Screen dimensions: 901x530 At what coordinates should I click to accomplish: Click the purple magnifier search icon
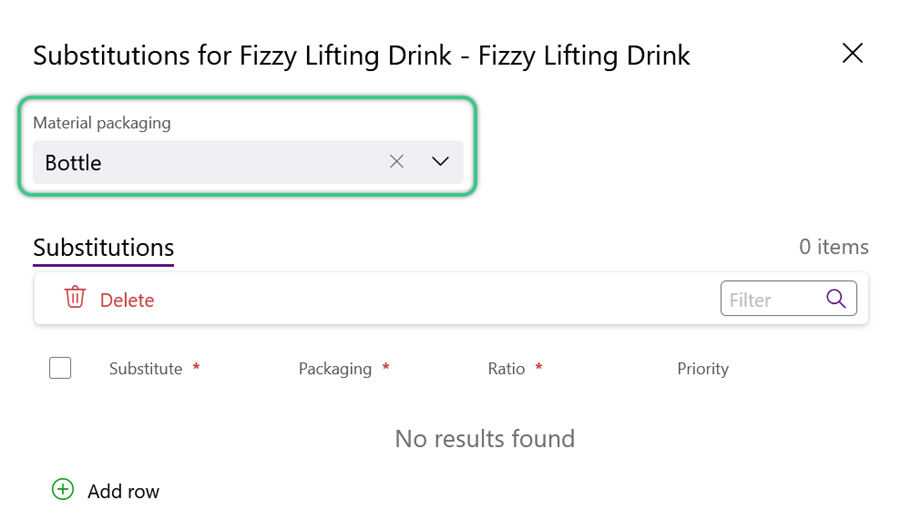click(x=836, y=298)
